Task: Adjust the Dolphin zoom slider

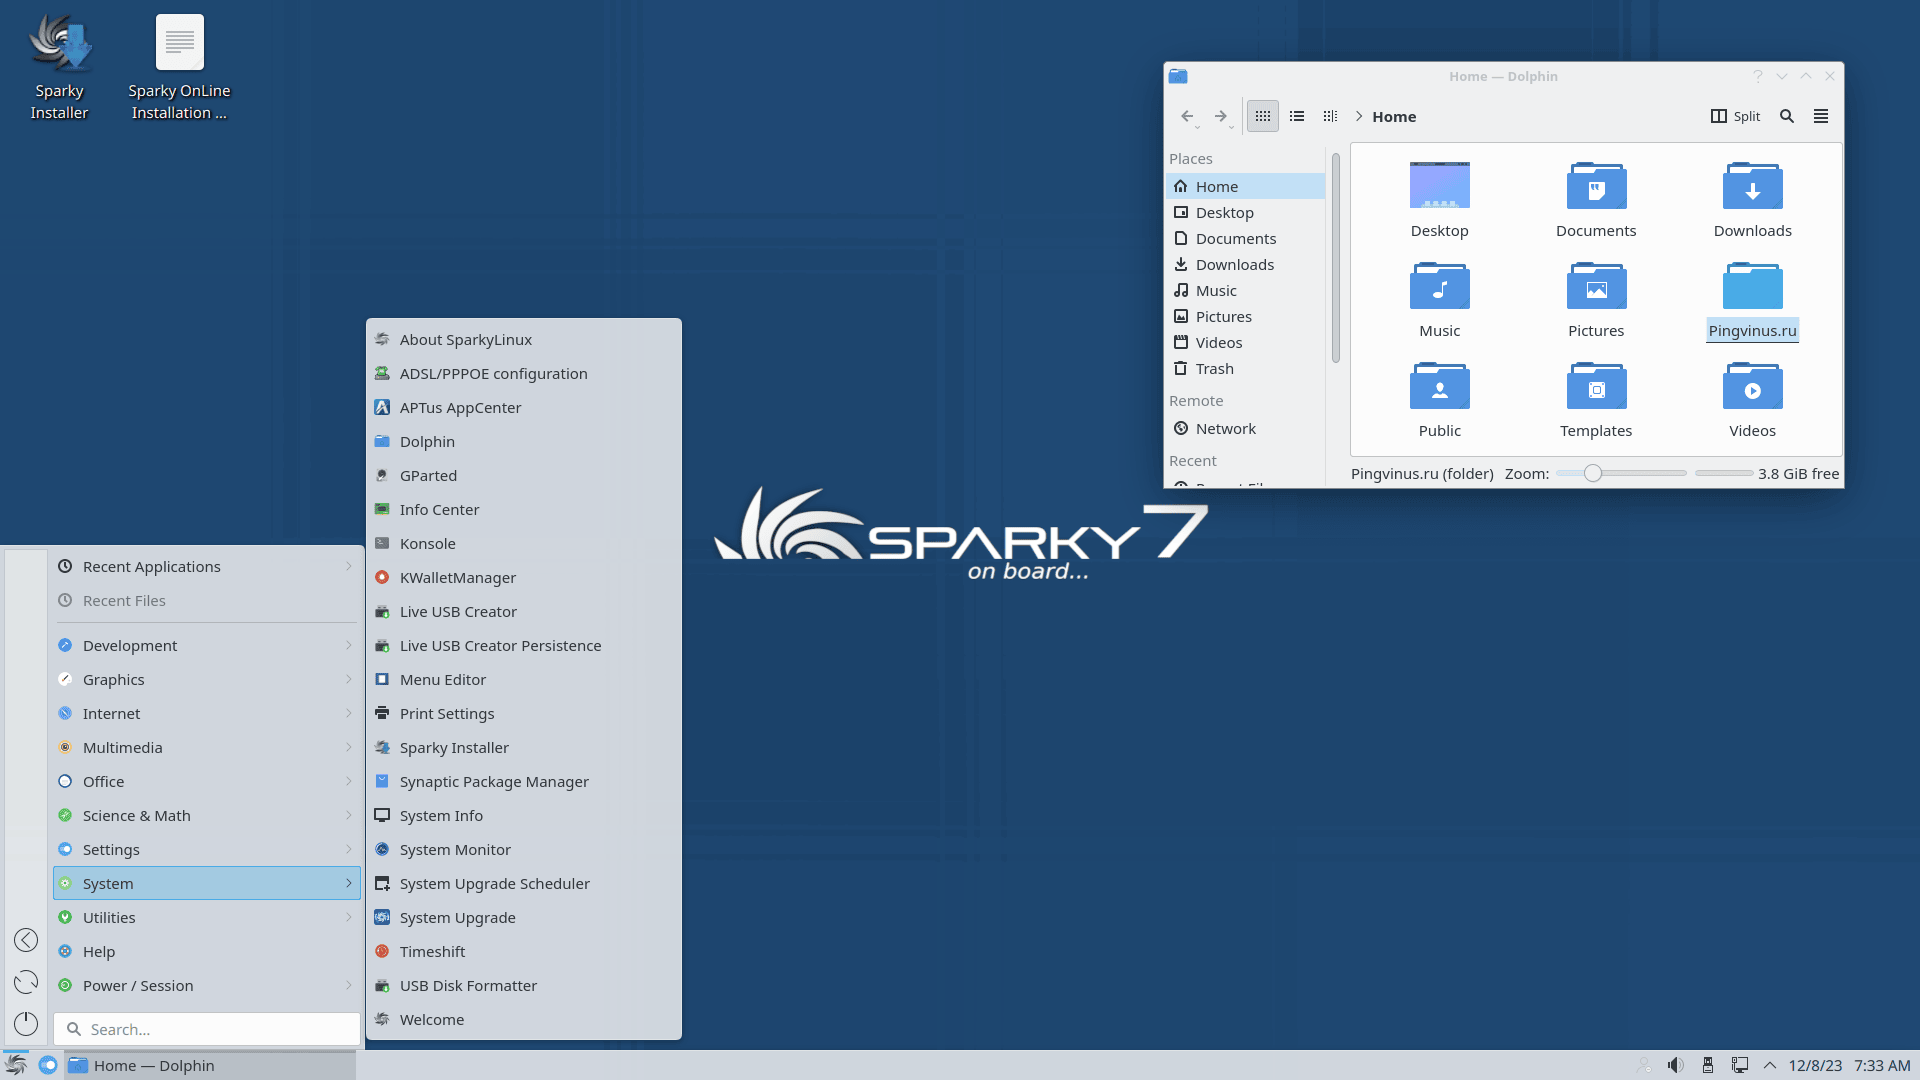Action: (x=1593, y=473)
